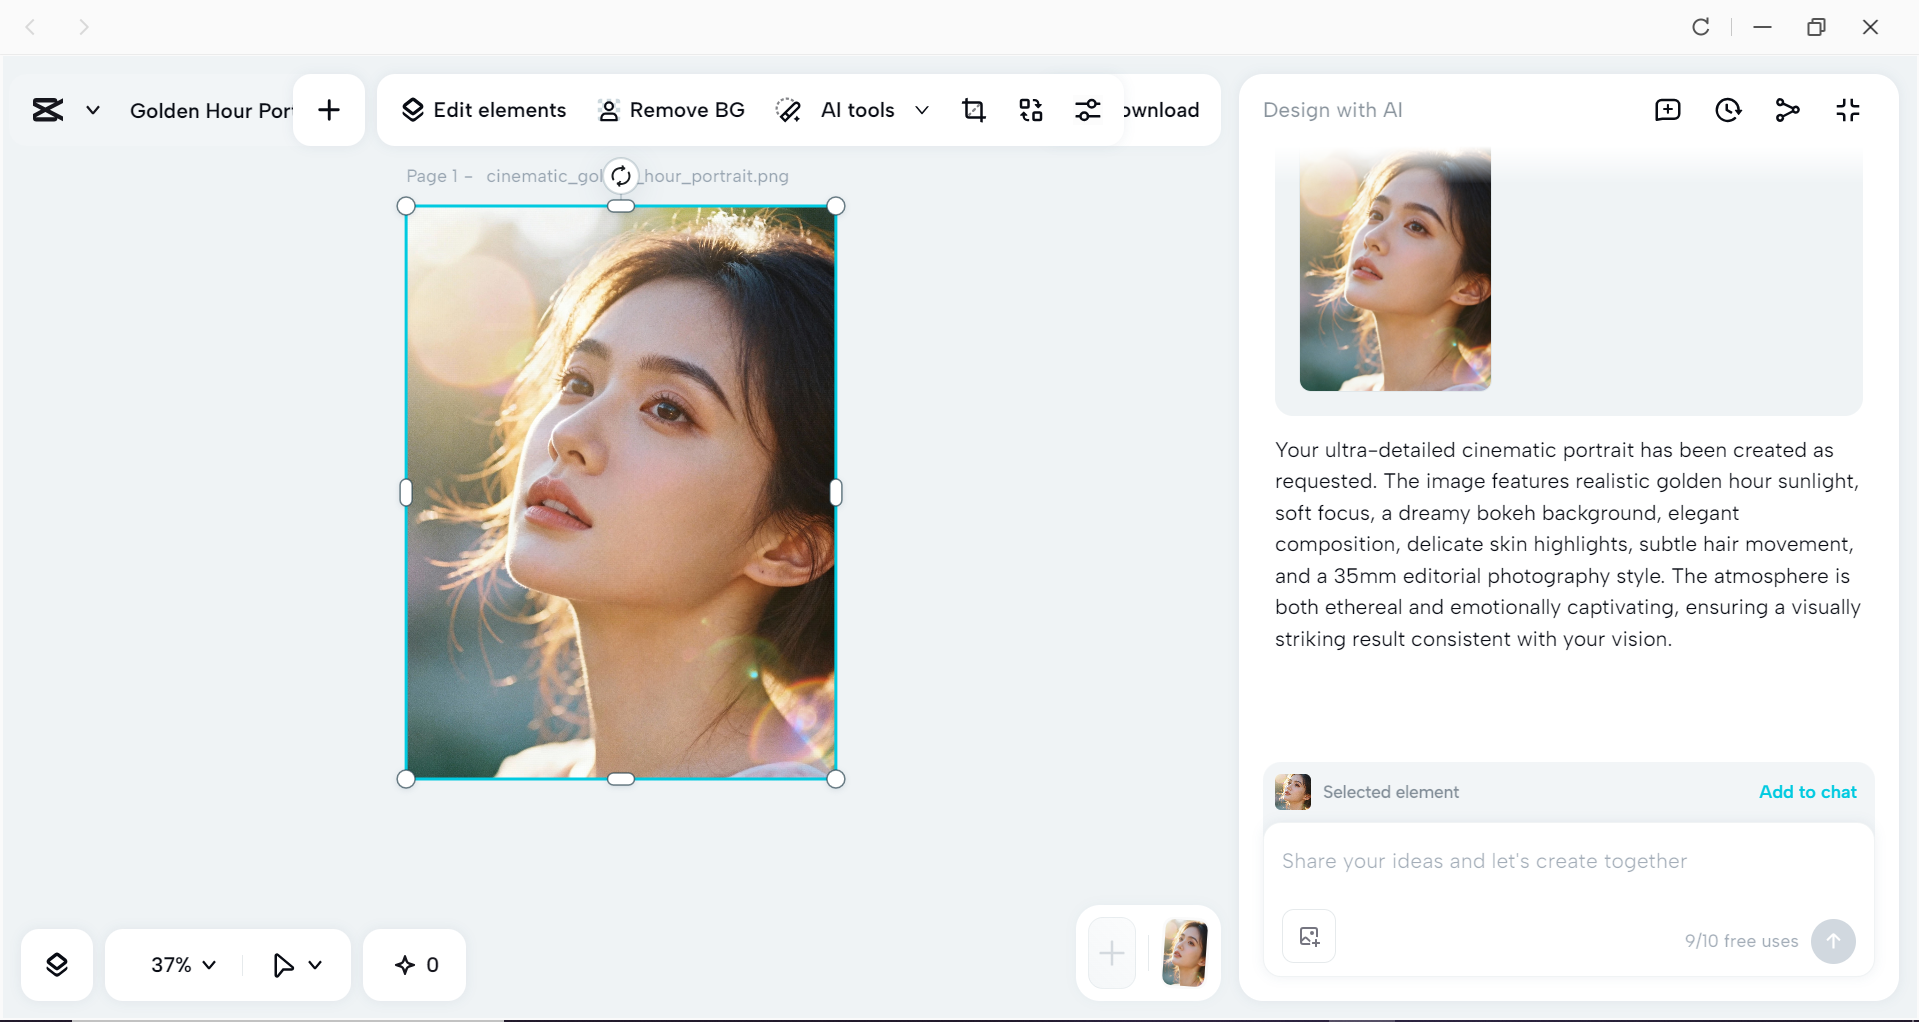Select Remove BG from the toolbar

pyautogui.click(x=670, y=110)
